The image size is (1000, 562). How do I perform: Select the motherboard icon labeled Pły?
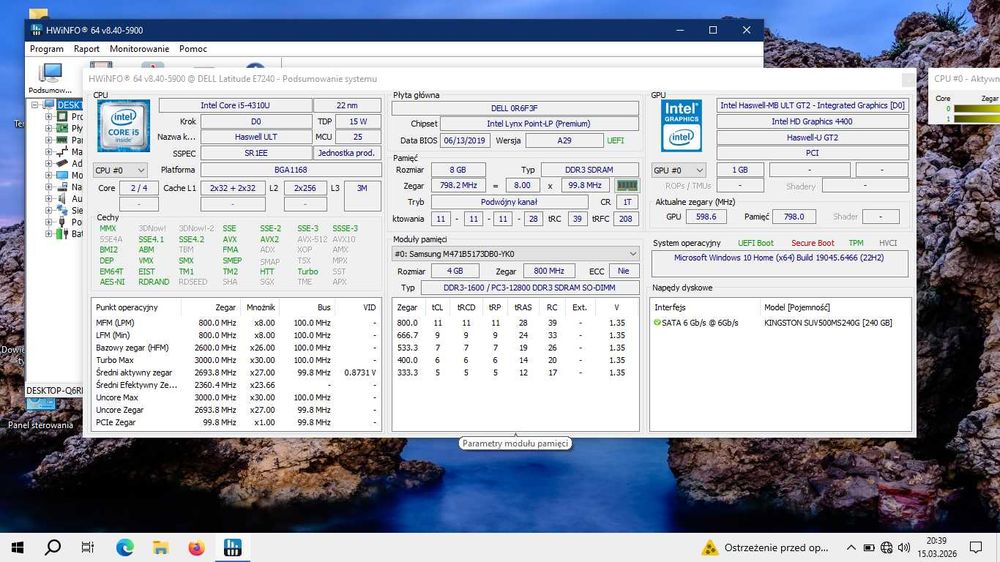pyautogui.click(x=62, y=128)
